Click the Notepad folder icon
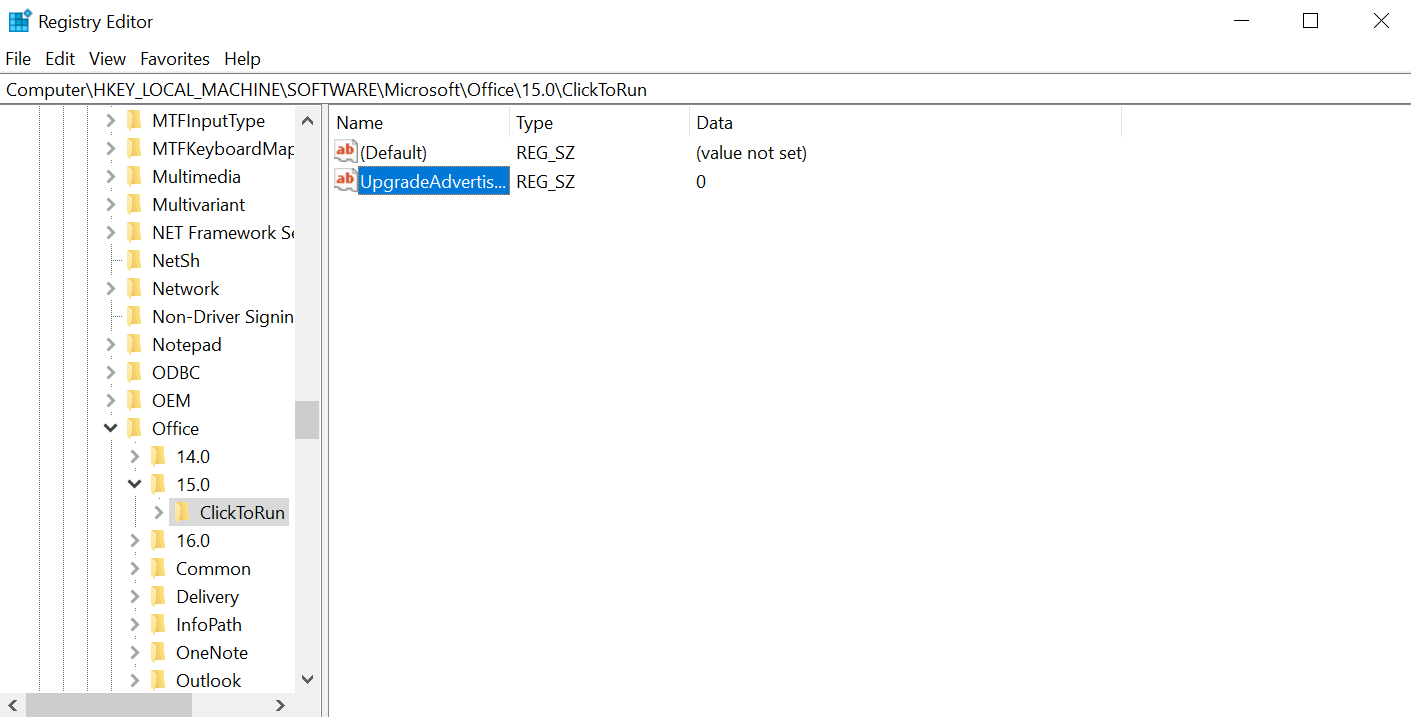1411x717 pixels. coord(134,345)
